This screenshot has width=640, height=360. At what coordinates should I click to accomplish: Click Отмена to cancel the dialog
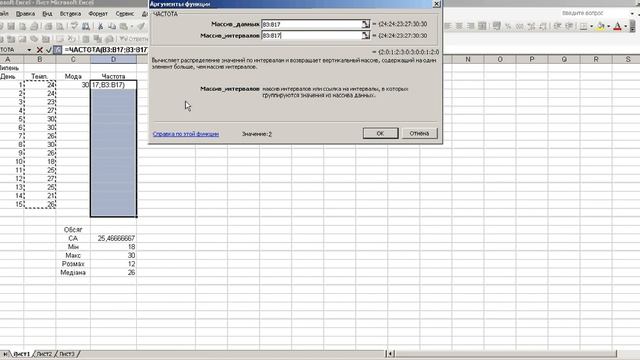click(x=419, y=133)
